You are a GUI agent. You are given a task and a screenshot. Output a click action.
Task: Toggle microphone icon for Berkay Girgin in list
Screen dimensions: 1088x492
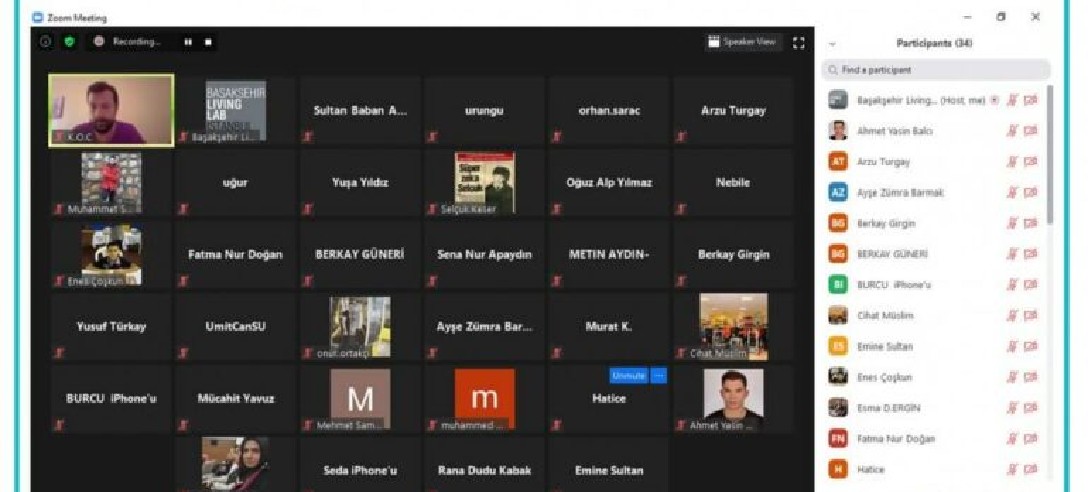(x=1012, y=223)
